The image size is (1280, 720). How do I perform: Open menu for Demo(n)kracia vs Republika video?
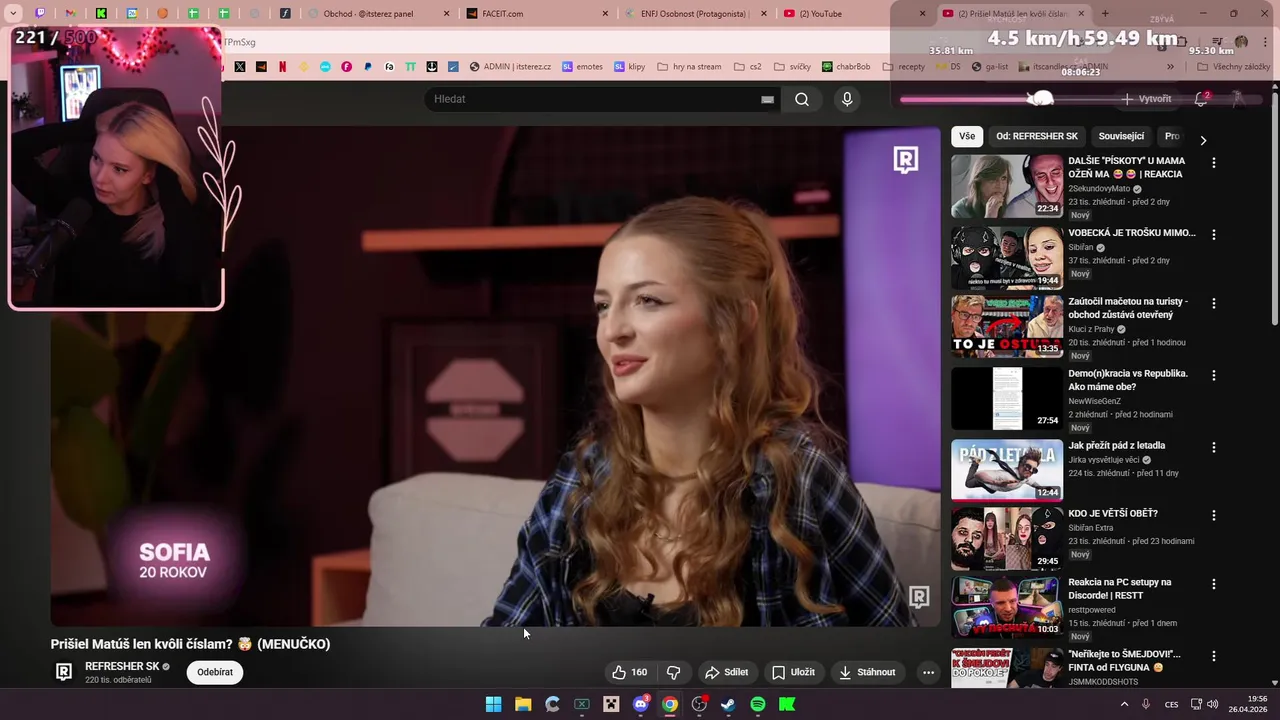pyautogui.click(x=1214, y=375)
